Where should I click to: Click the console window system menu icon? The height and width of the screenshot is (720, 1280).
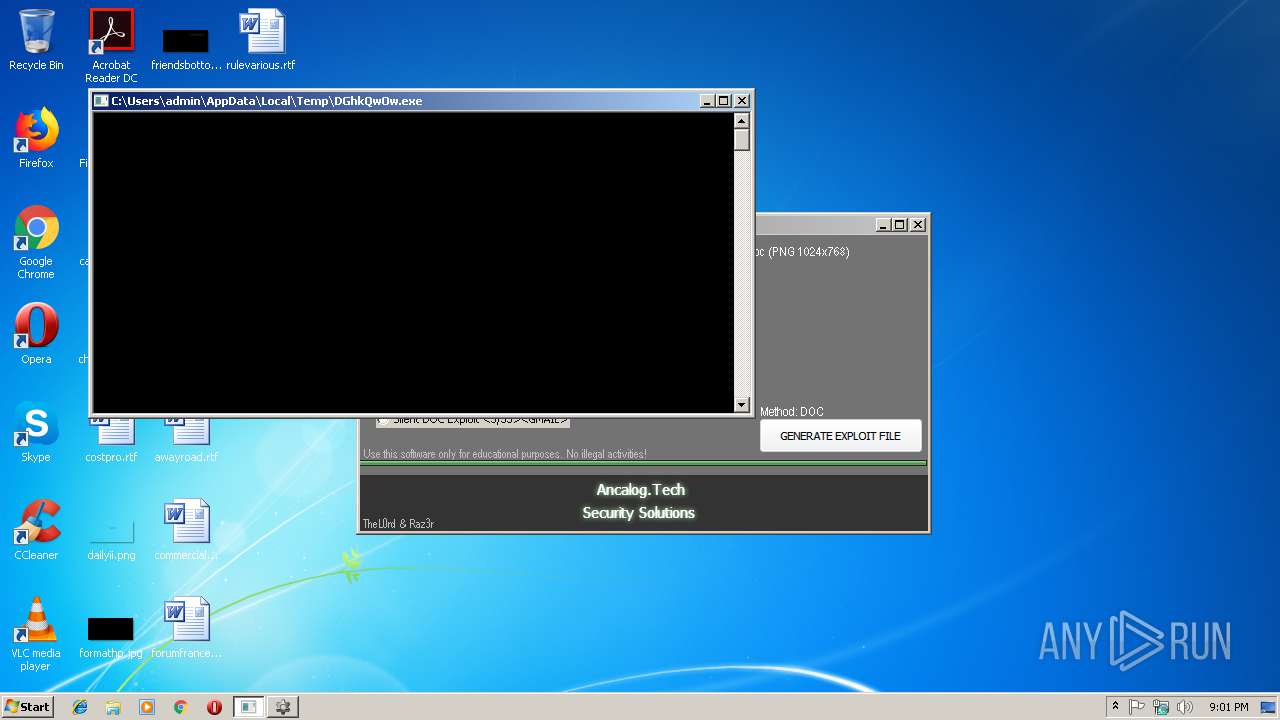(x=101, y=101)
